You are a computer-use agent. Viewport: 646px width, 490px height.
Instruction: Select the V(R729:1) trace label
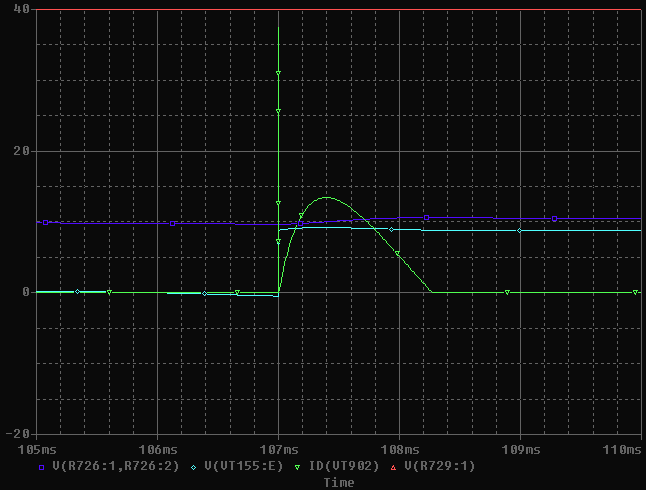(440, 466)
